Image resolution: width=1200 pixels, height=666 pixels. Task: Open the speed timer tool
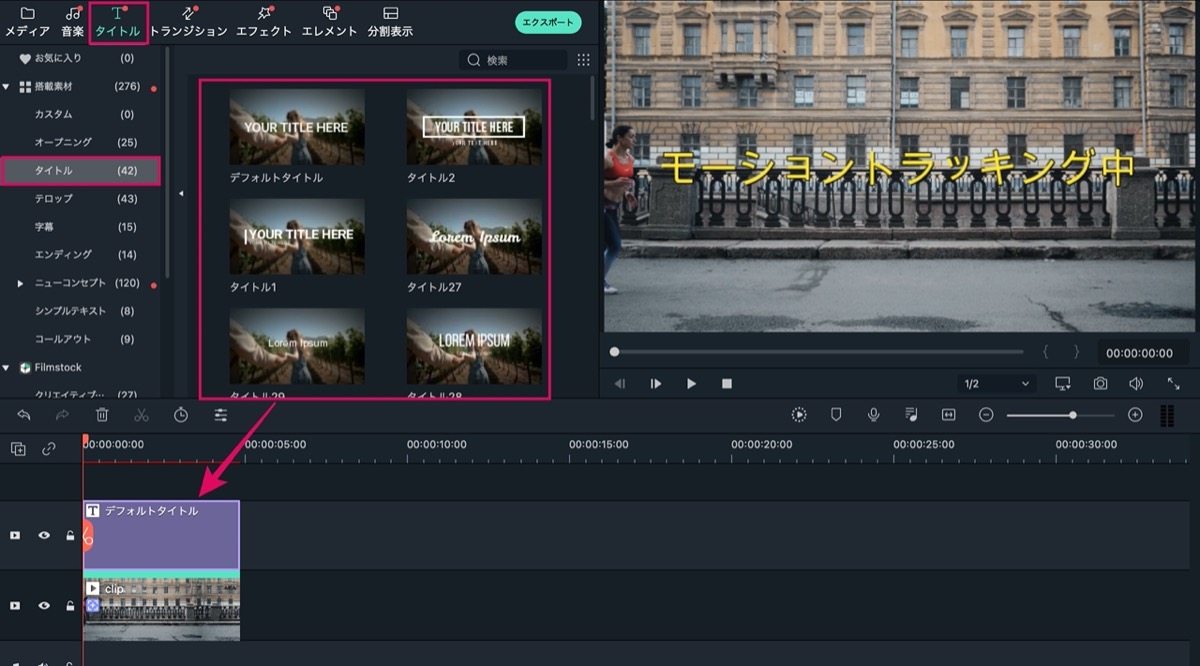181,415
